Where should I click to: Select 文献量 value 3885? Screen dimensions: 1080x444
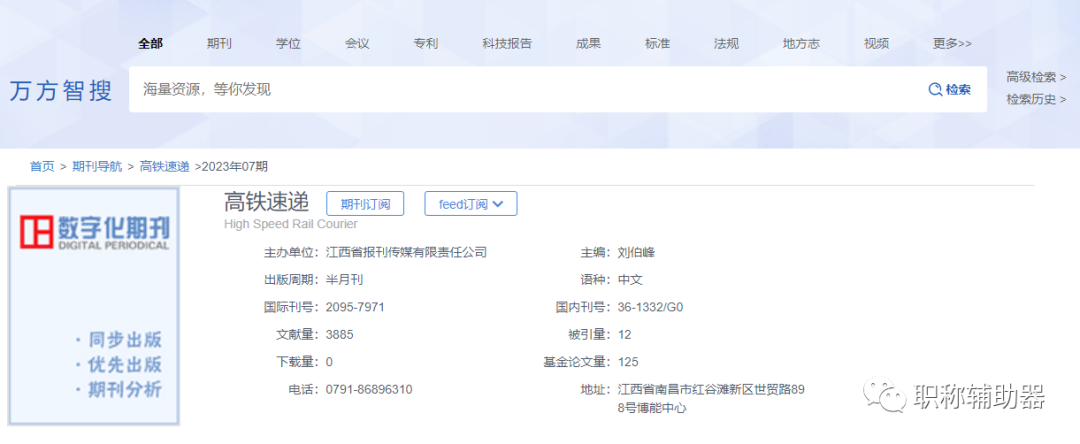click(x=340, y=335)
